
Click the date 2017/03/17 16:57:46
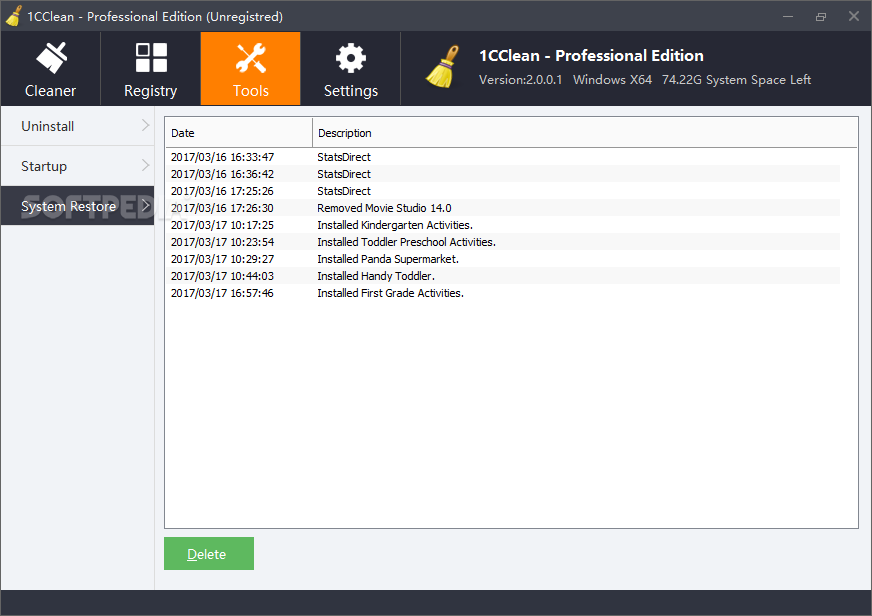(222, 293)
